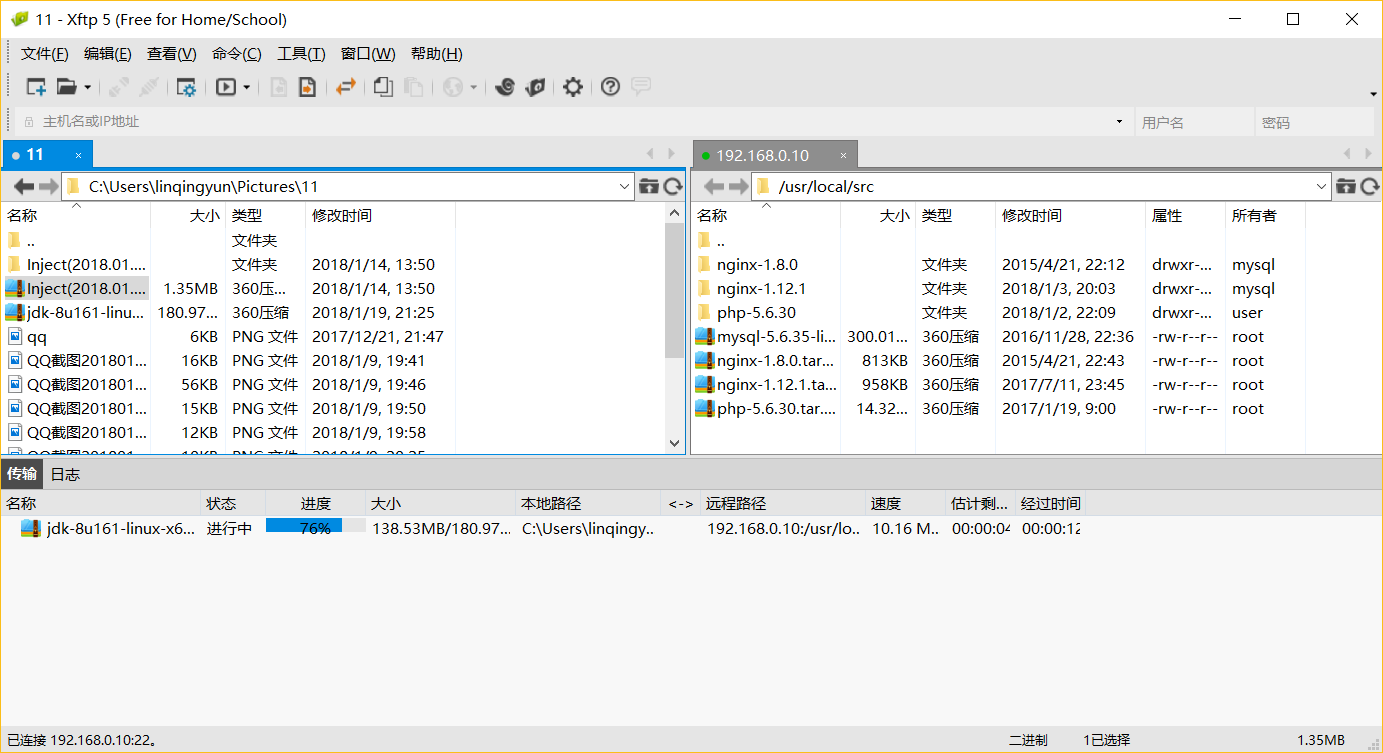Sort local files by 大小 column
The height and width of the screenshot is (753, 1383).
(x=188, y=215)
